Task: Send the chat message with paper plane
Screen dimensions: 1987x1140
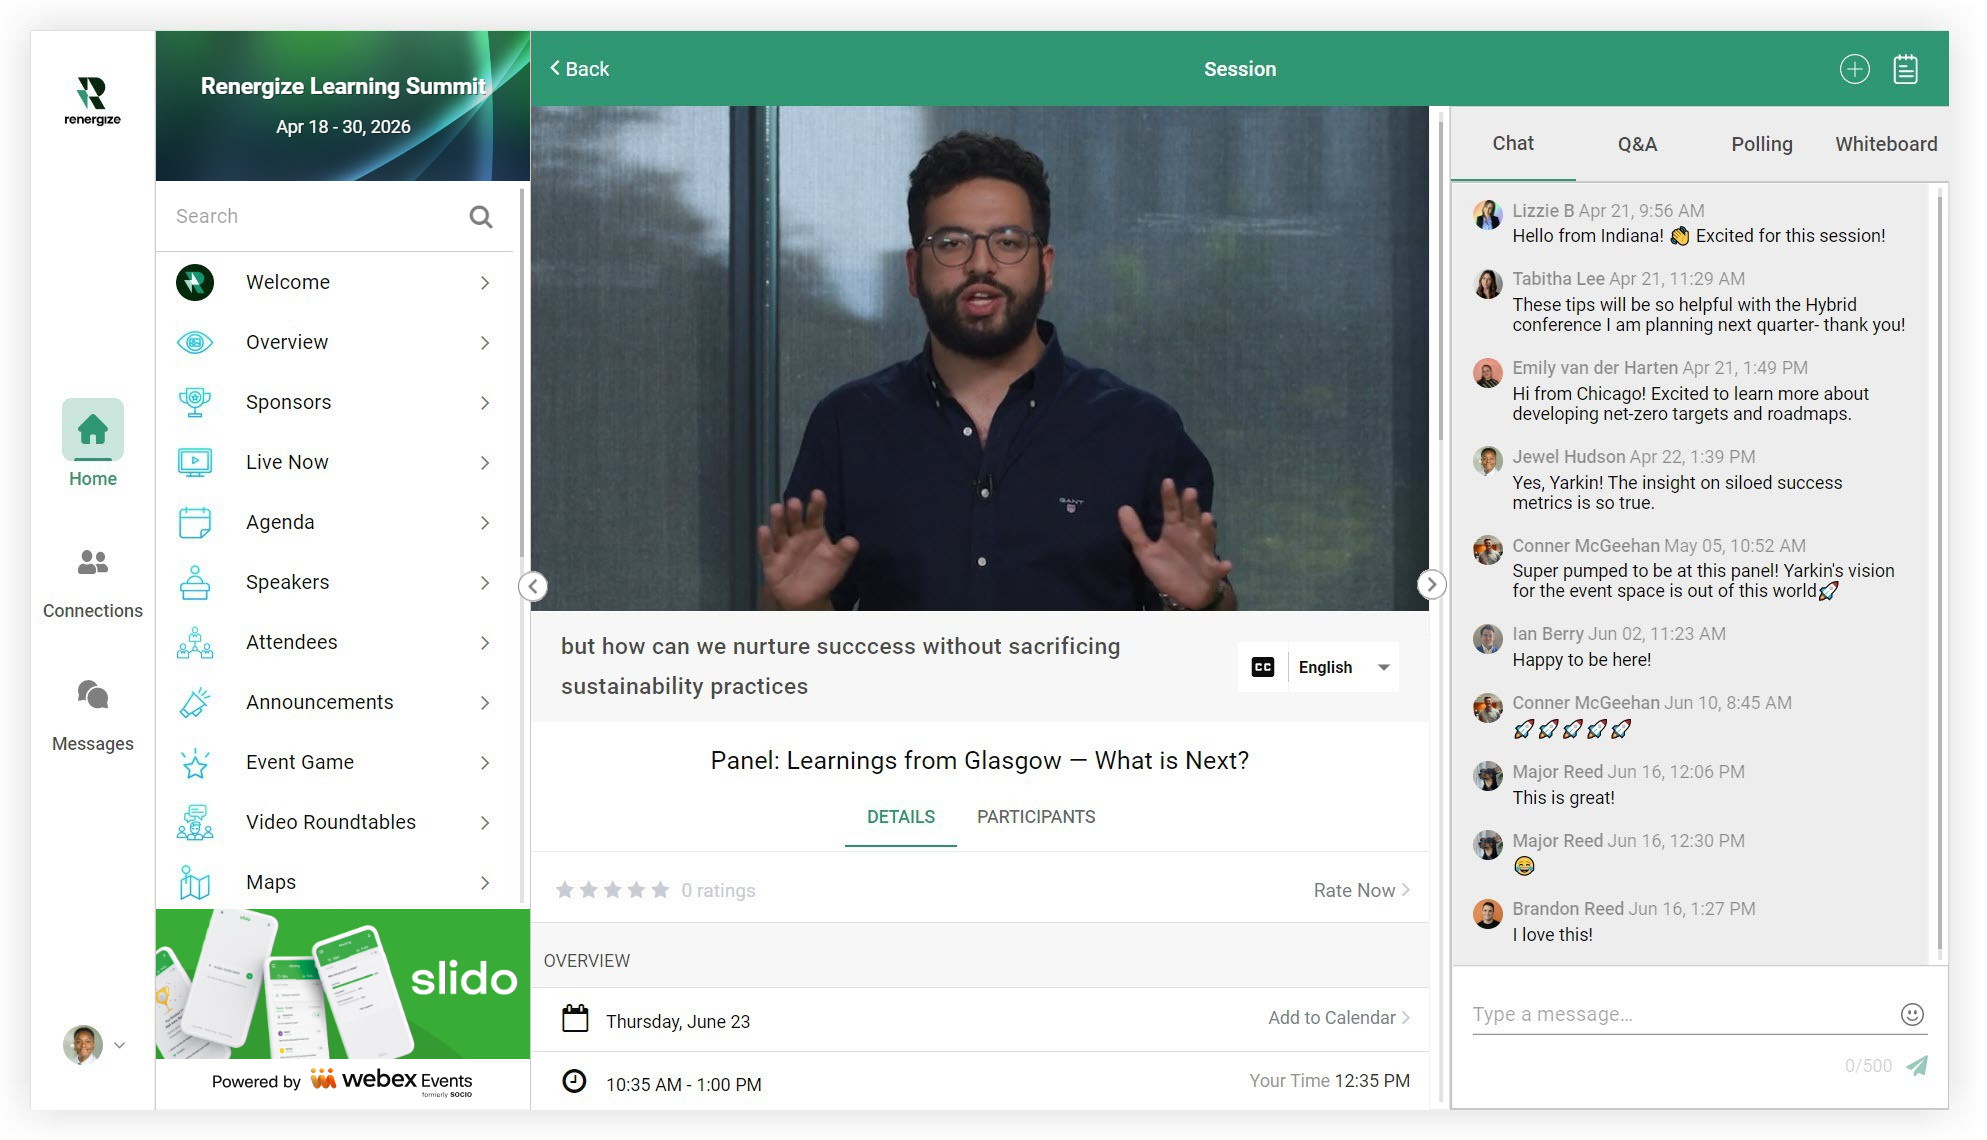Action: click(x=1917, y=1066)
